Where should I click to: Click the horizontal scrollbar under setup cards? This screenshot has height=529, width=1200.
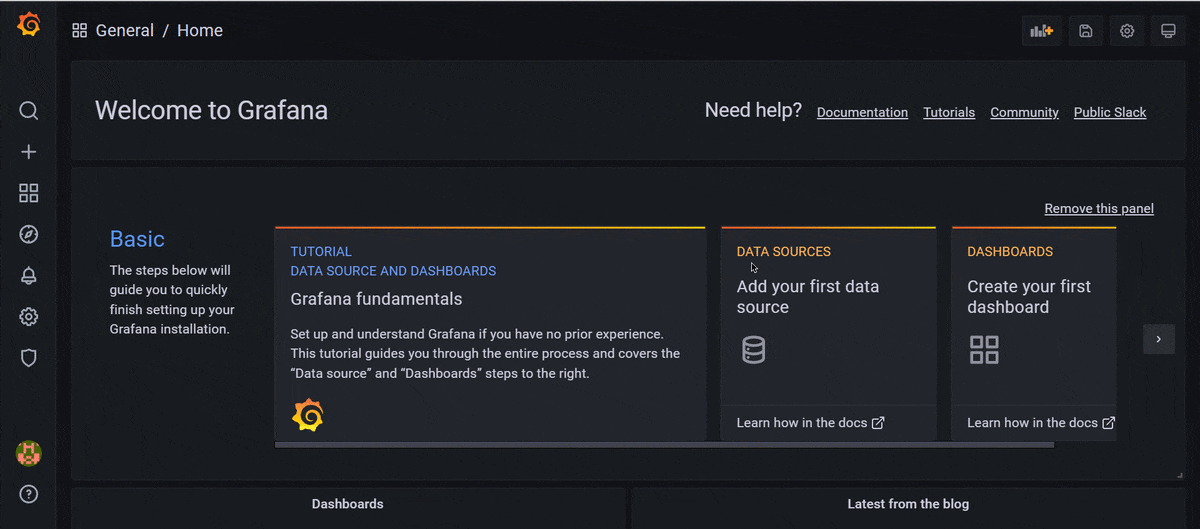click(x=664, y=444)
